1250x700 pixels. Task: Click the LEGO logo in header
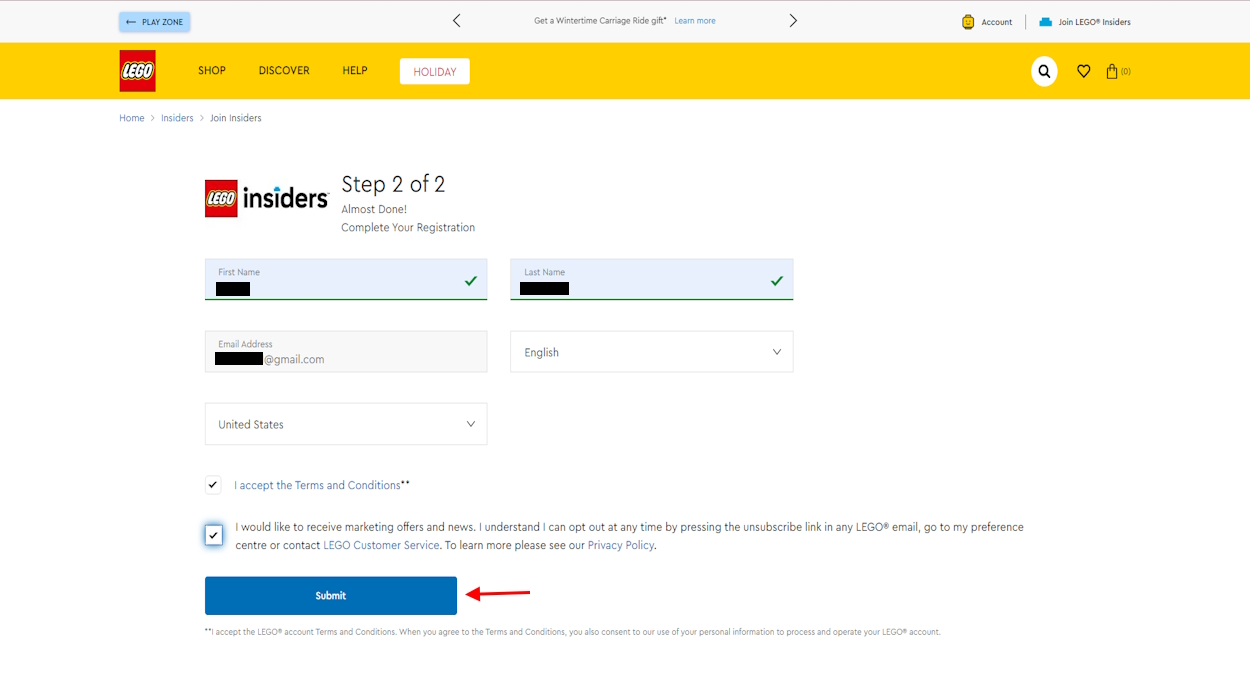click(137, 71)
